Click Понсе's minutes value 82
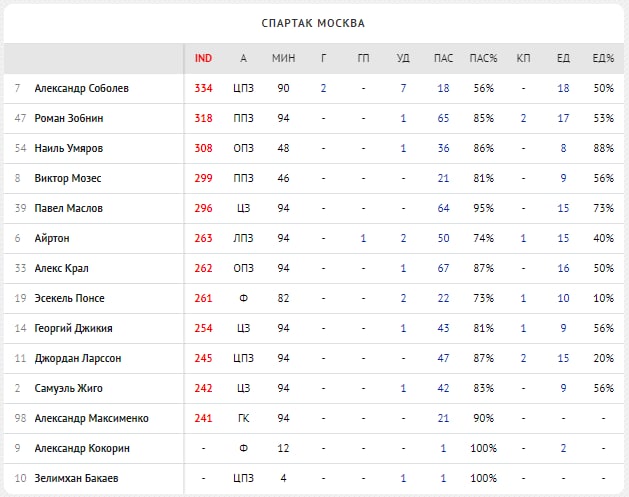This screenshot has height=497, width=629. click(283, 298)
